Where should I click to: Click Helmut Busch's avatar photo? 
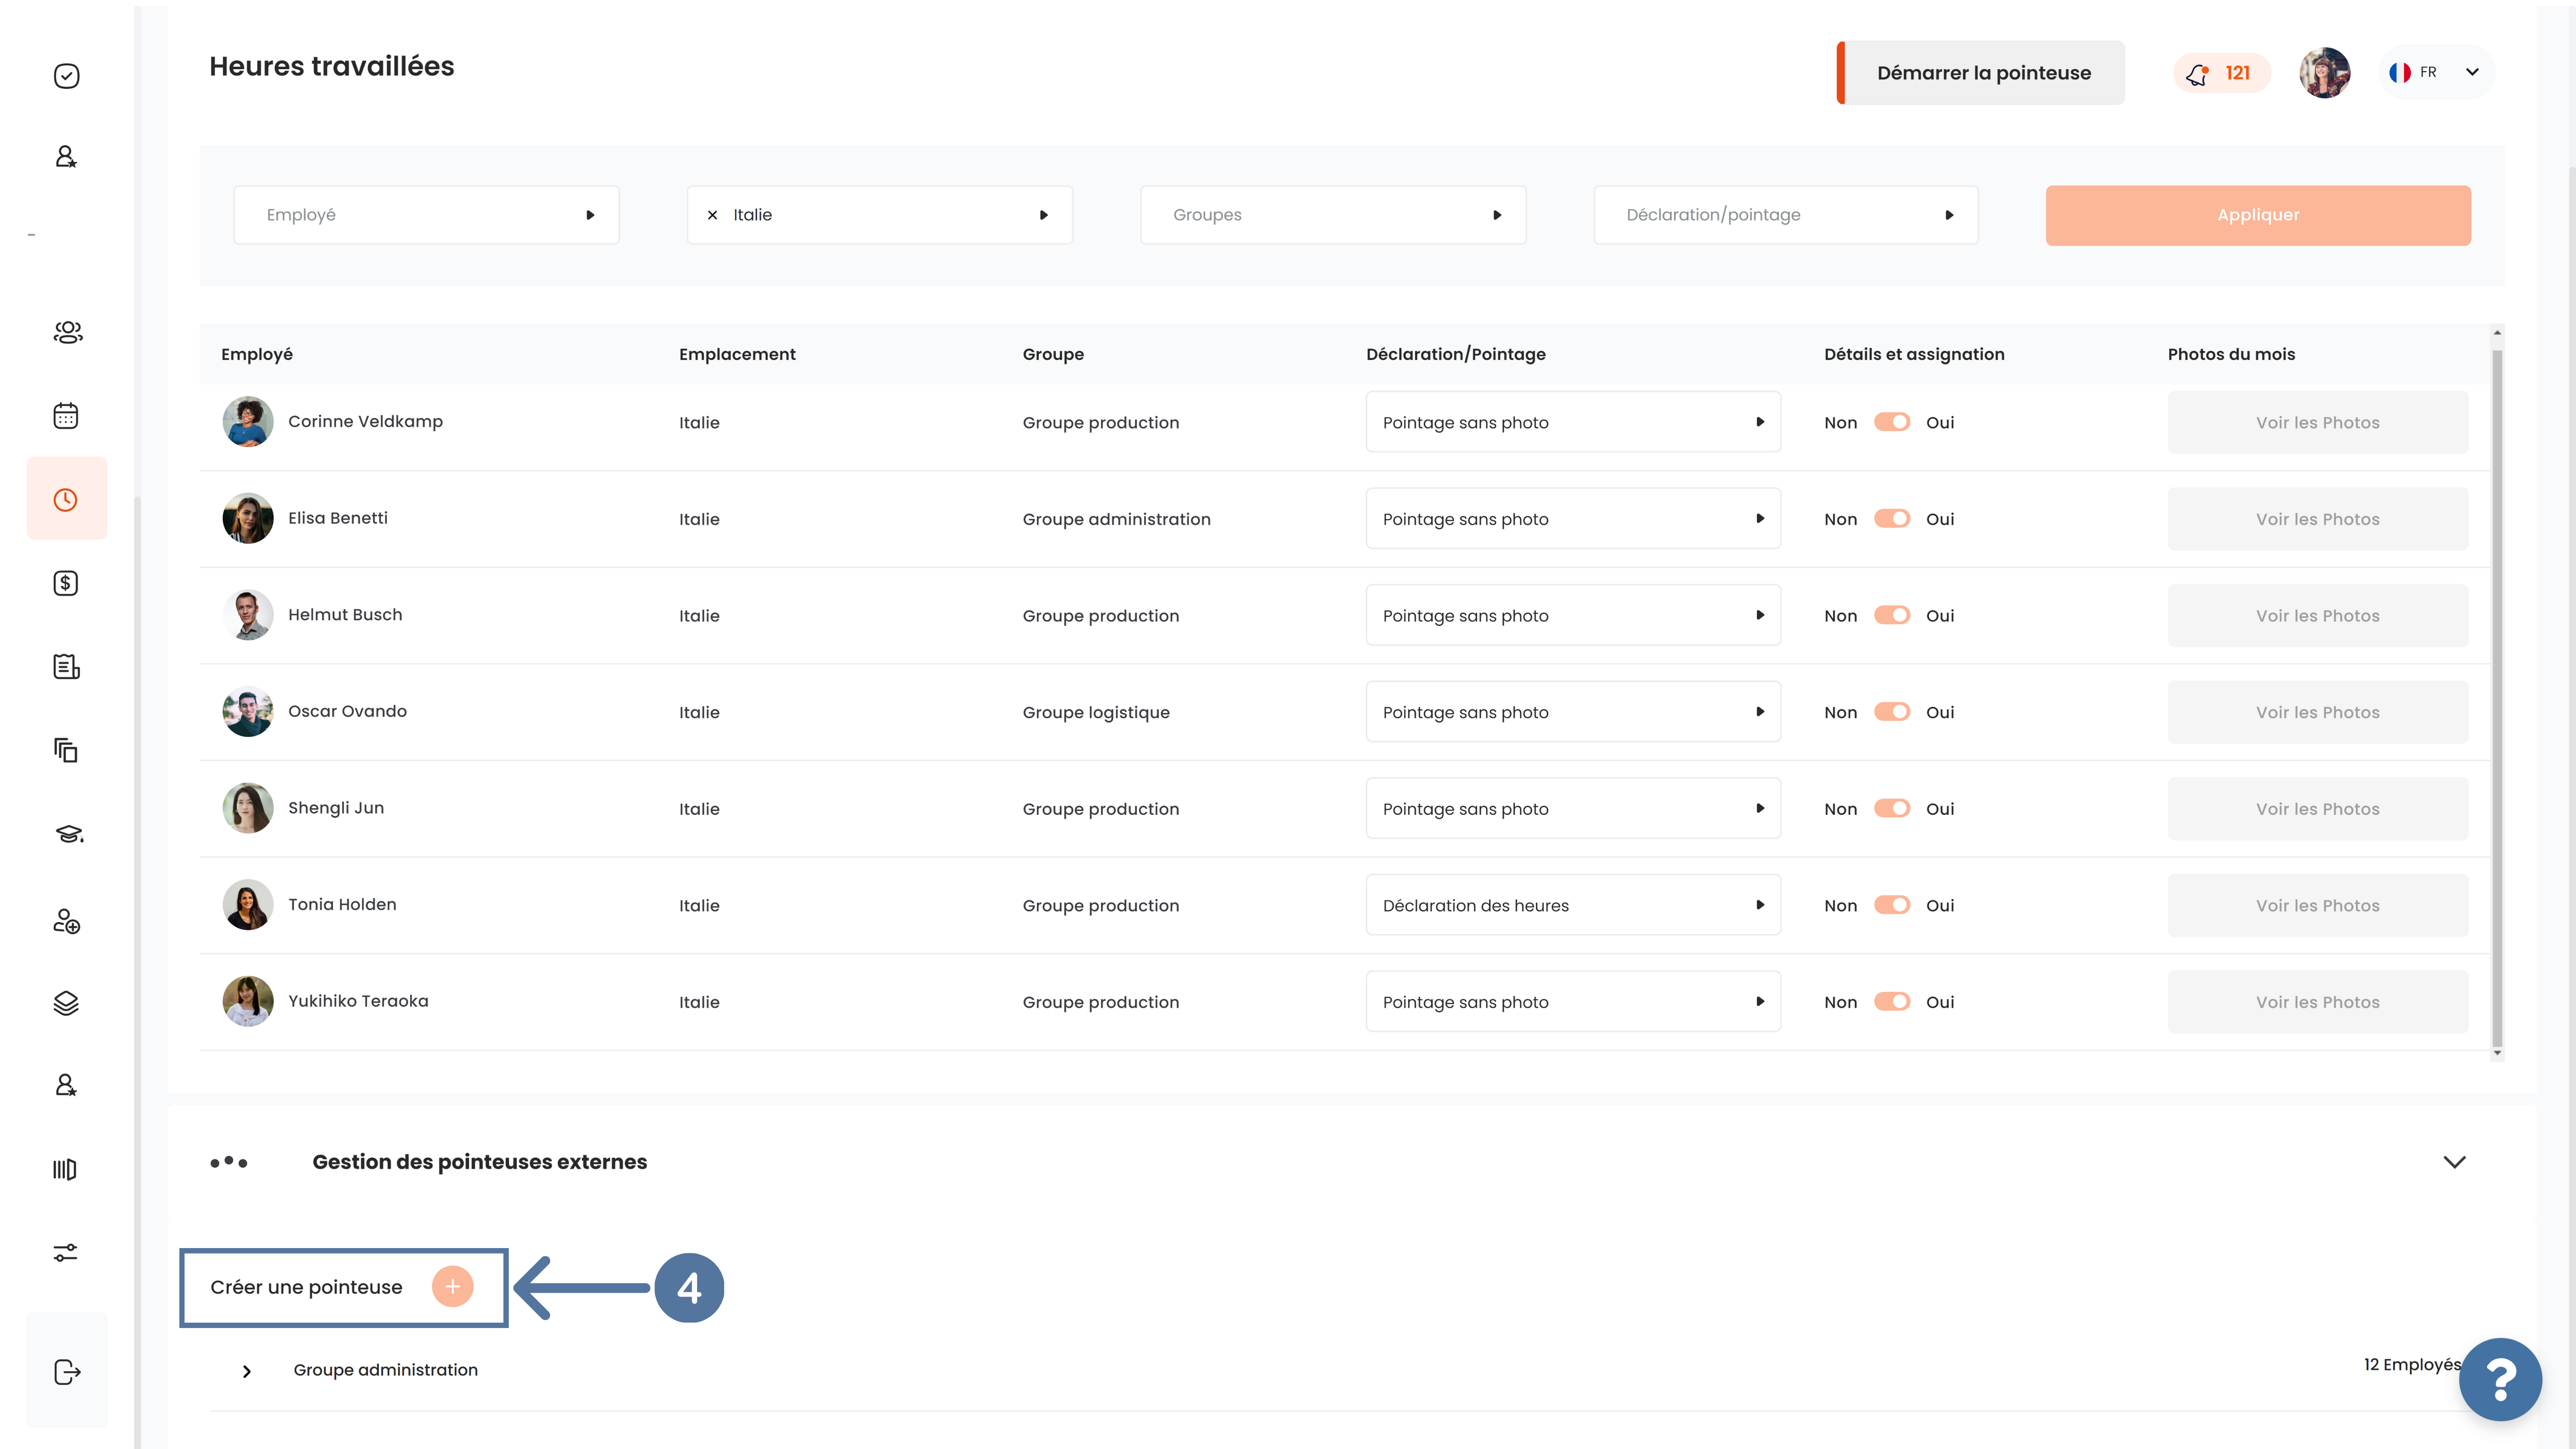(248, 615)
